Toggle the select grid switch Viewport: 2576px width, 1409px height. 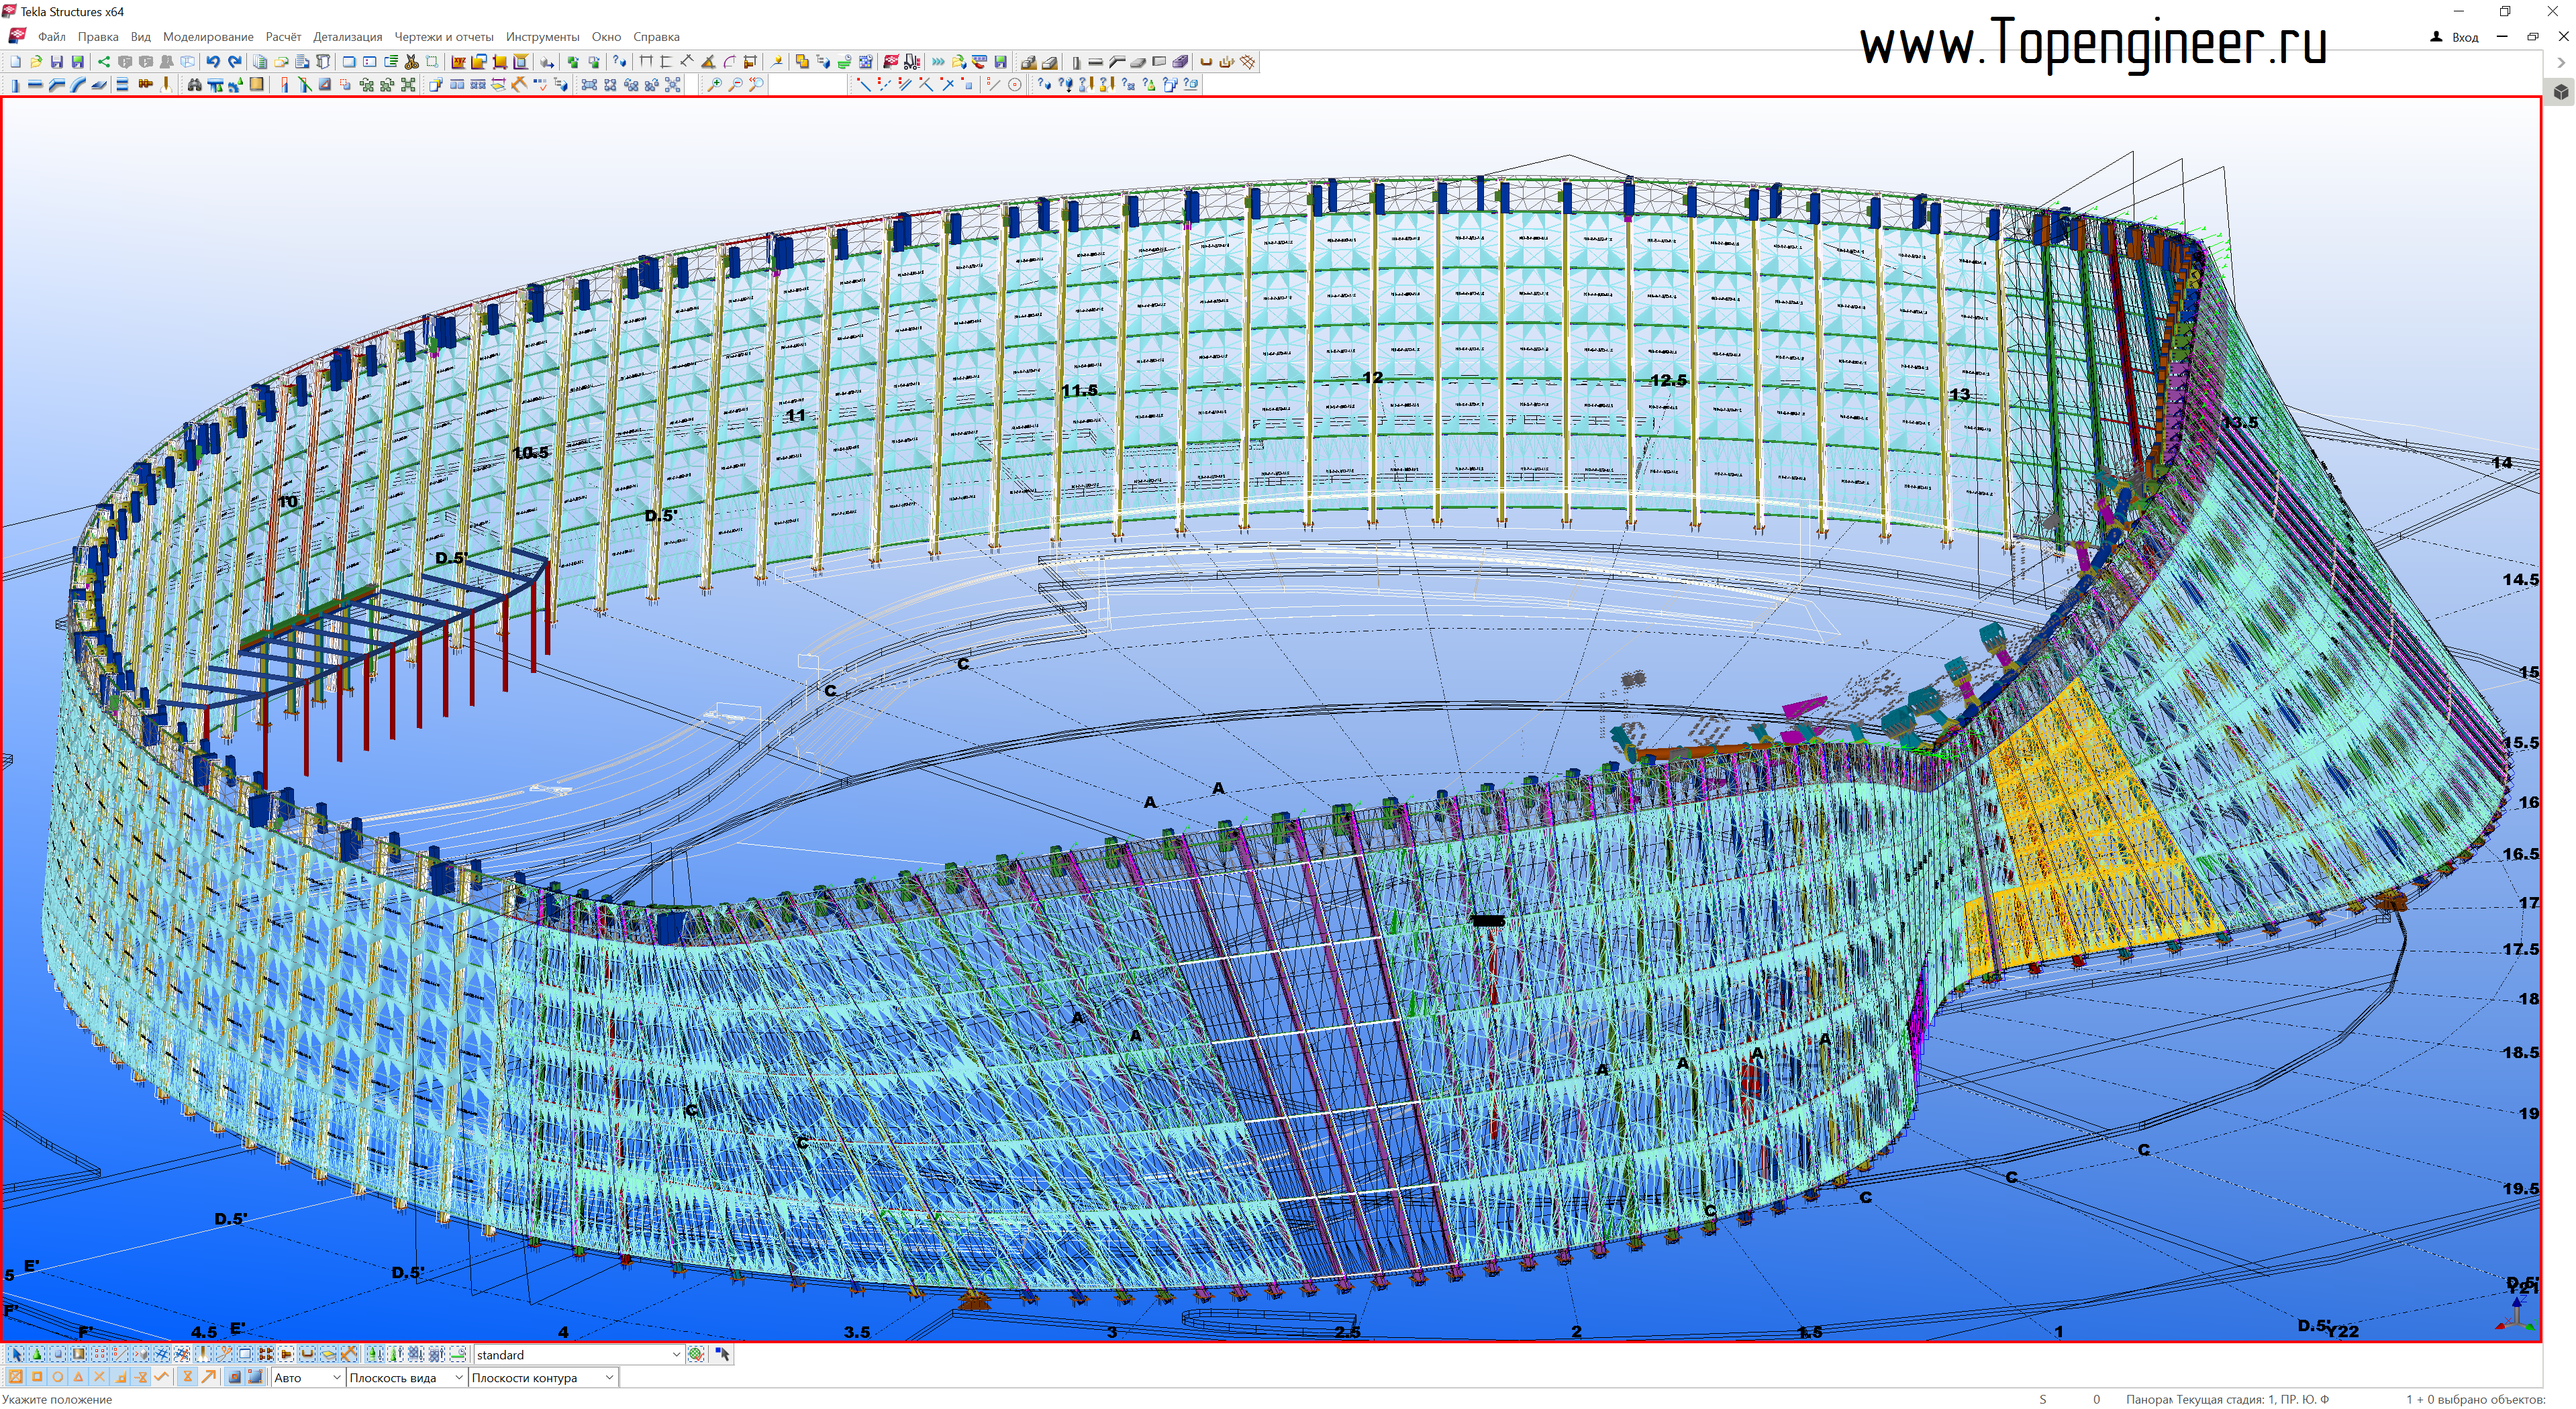click(161, 1354)
